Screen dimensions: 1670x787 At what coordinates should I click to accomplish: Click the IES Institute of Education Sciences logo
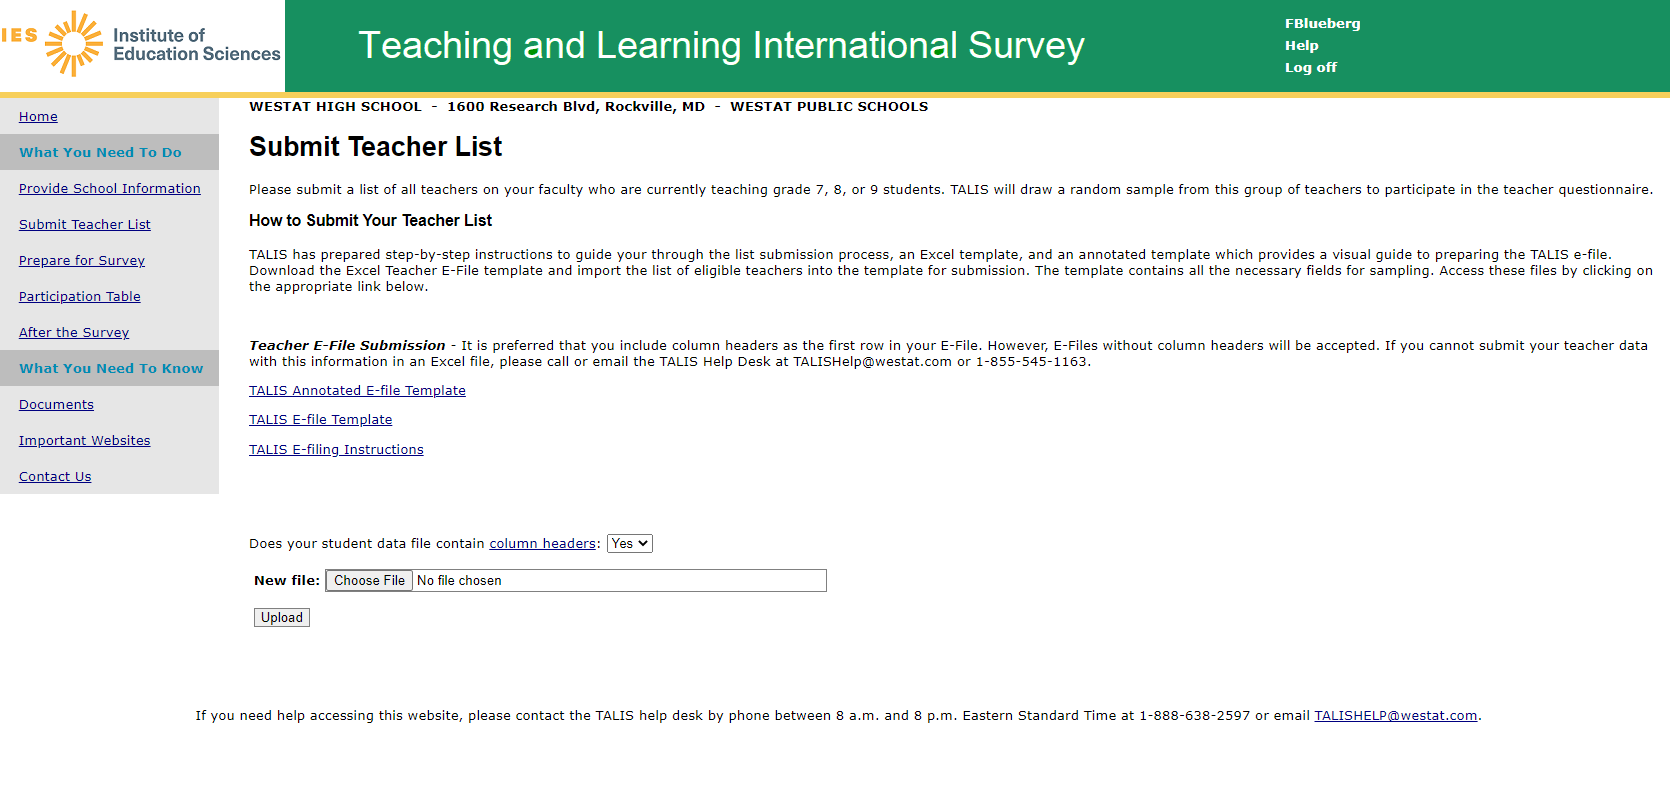(x=142, y=45)
